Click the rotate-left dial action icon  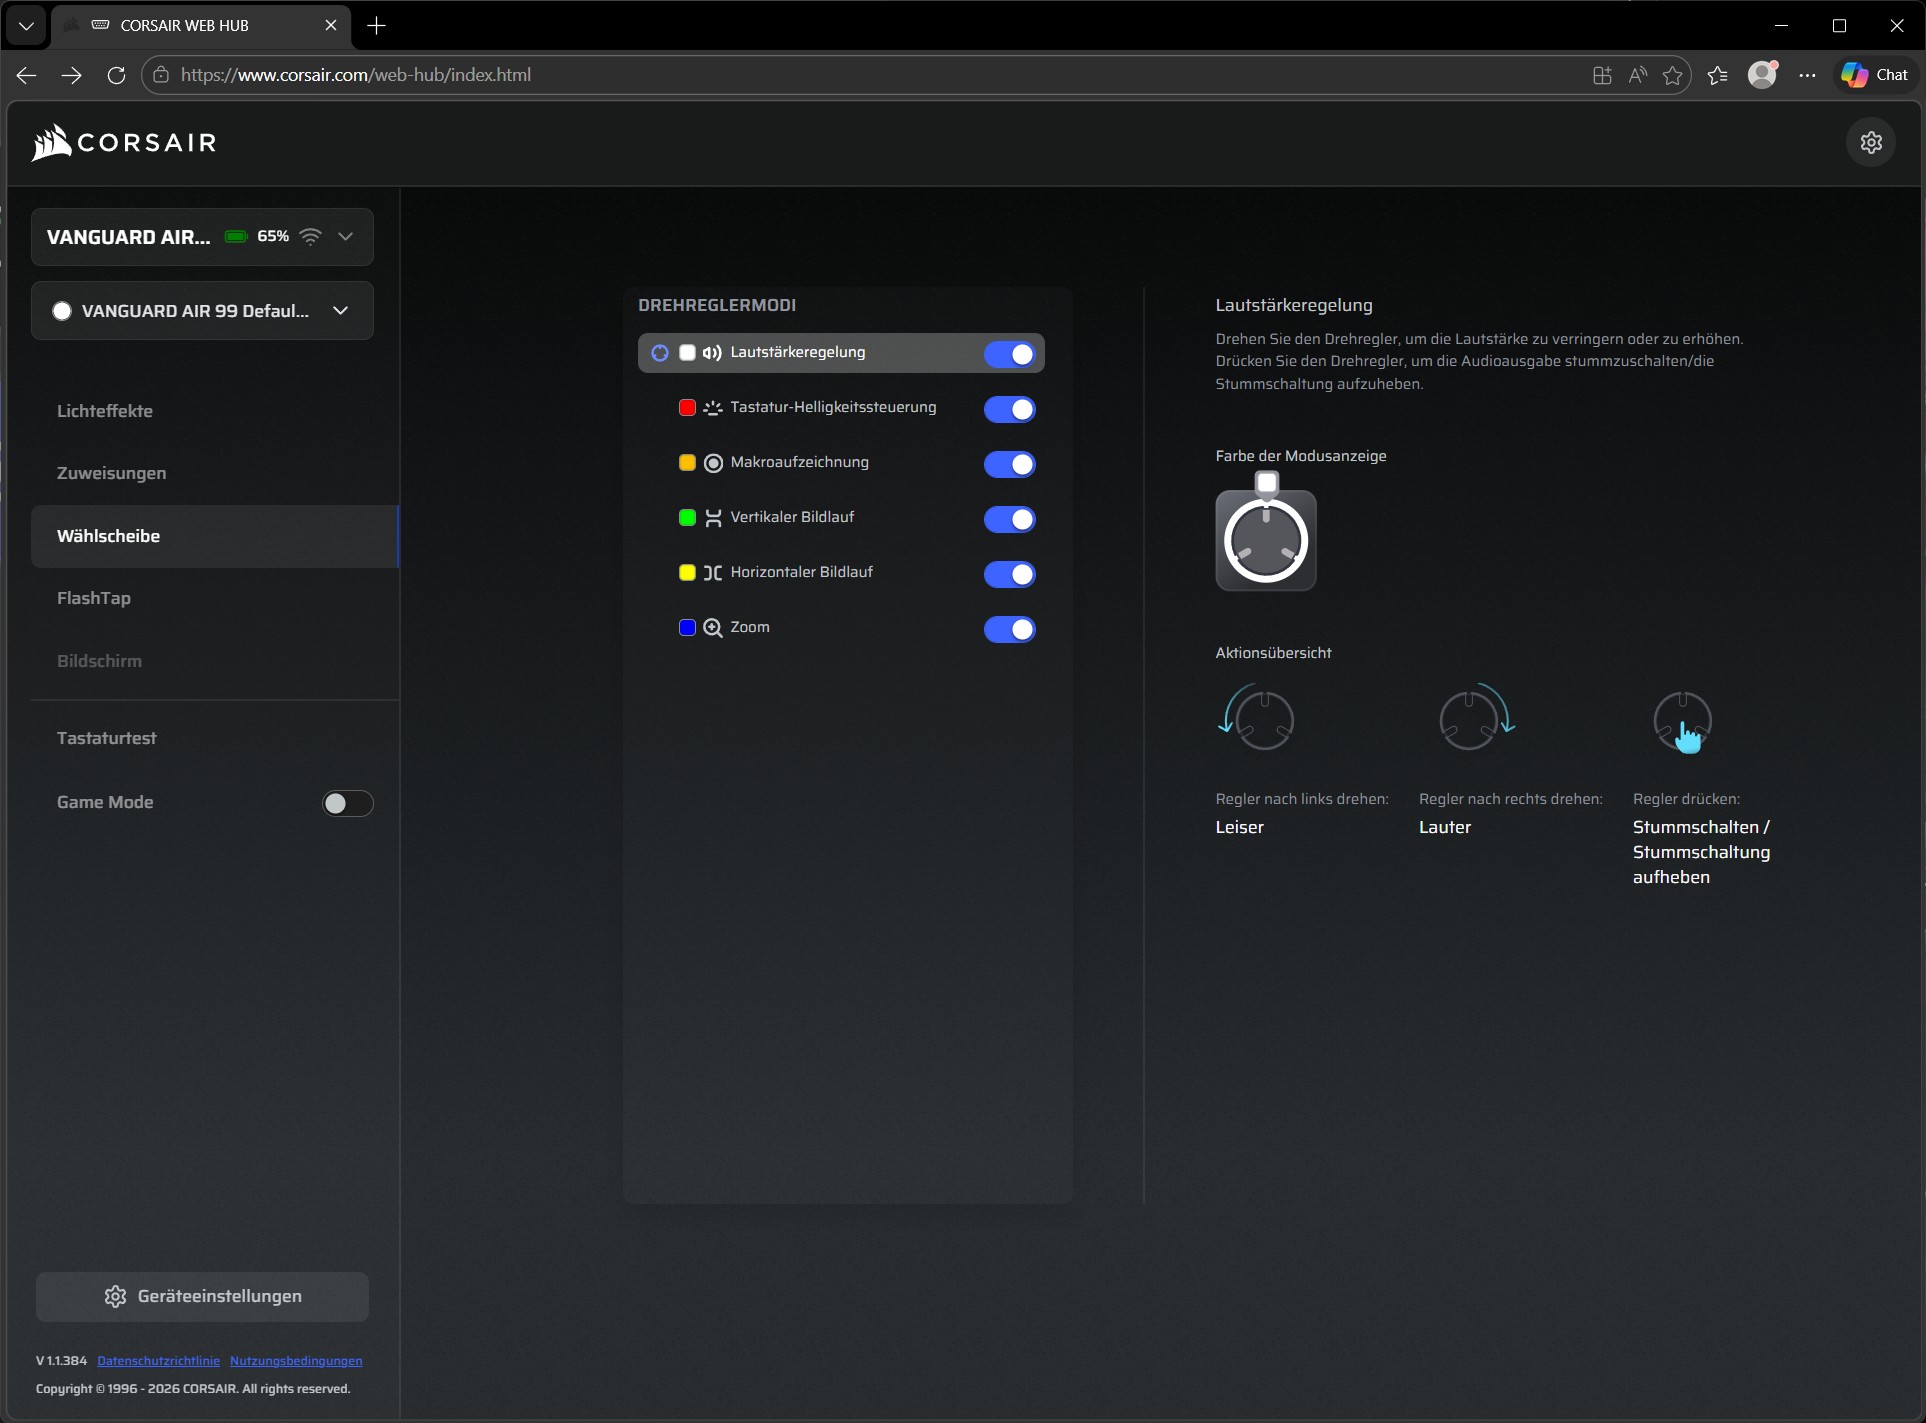(x=1257, y=717)
